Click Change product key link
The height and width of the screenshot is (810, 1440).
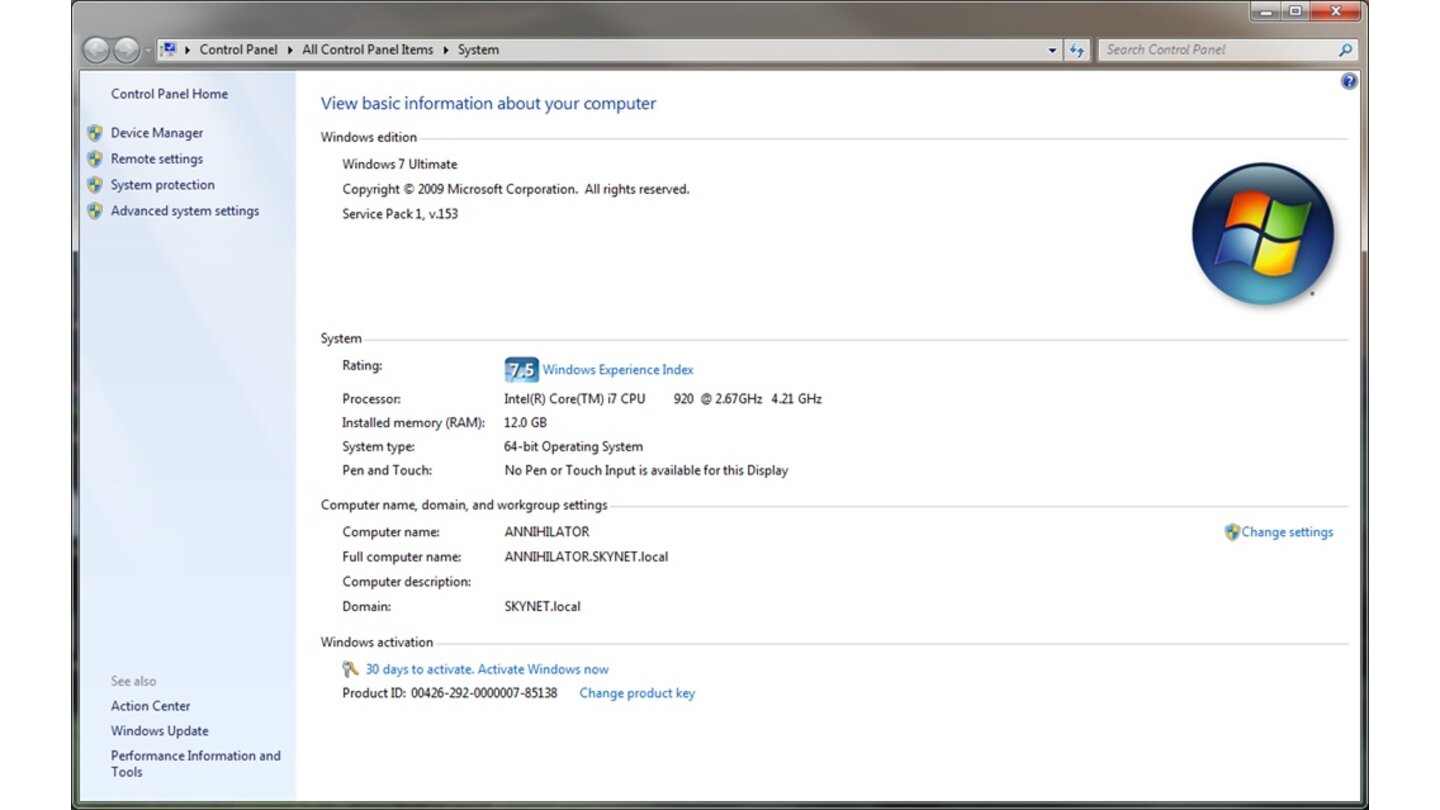point(637,693)
